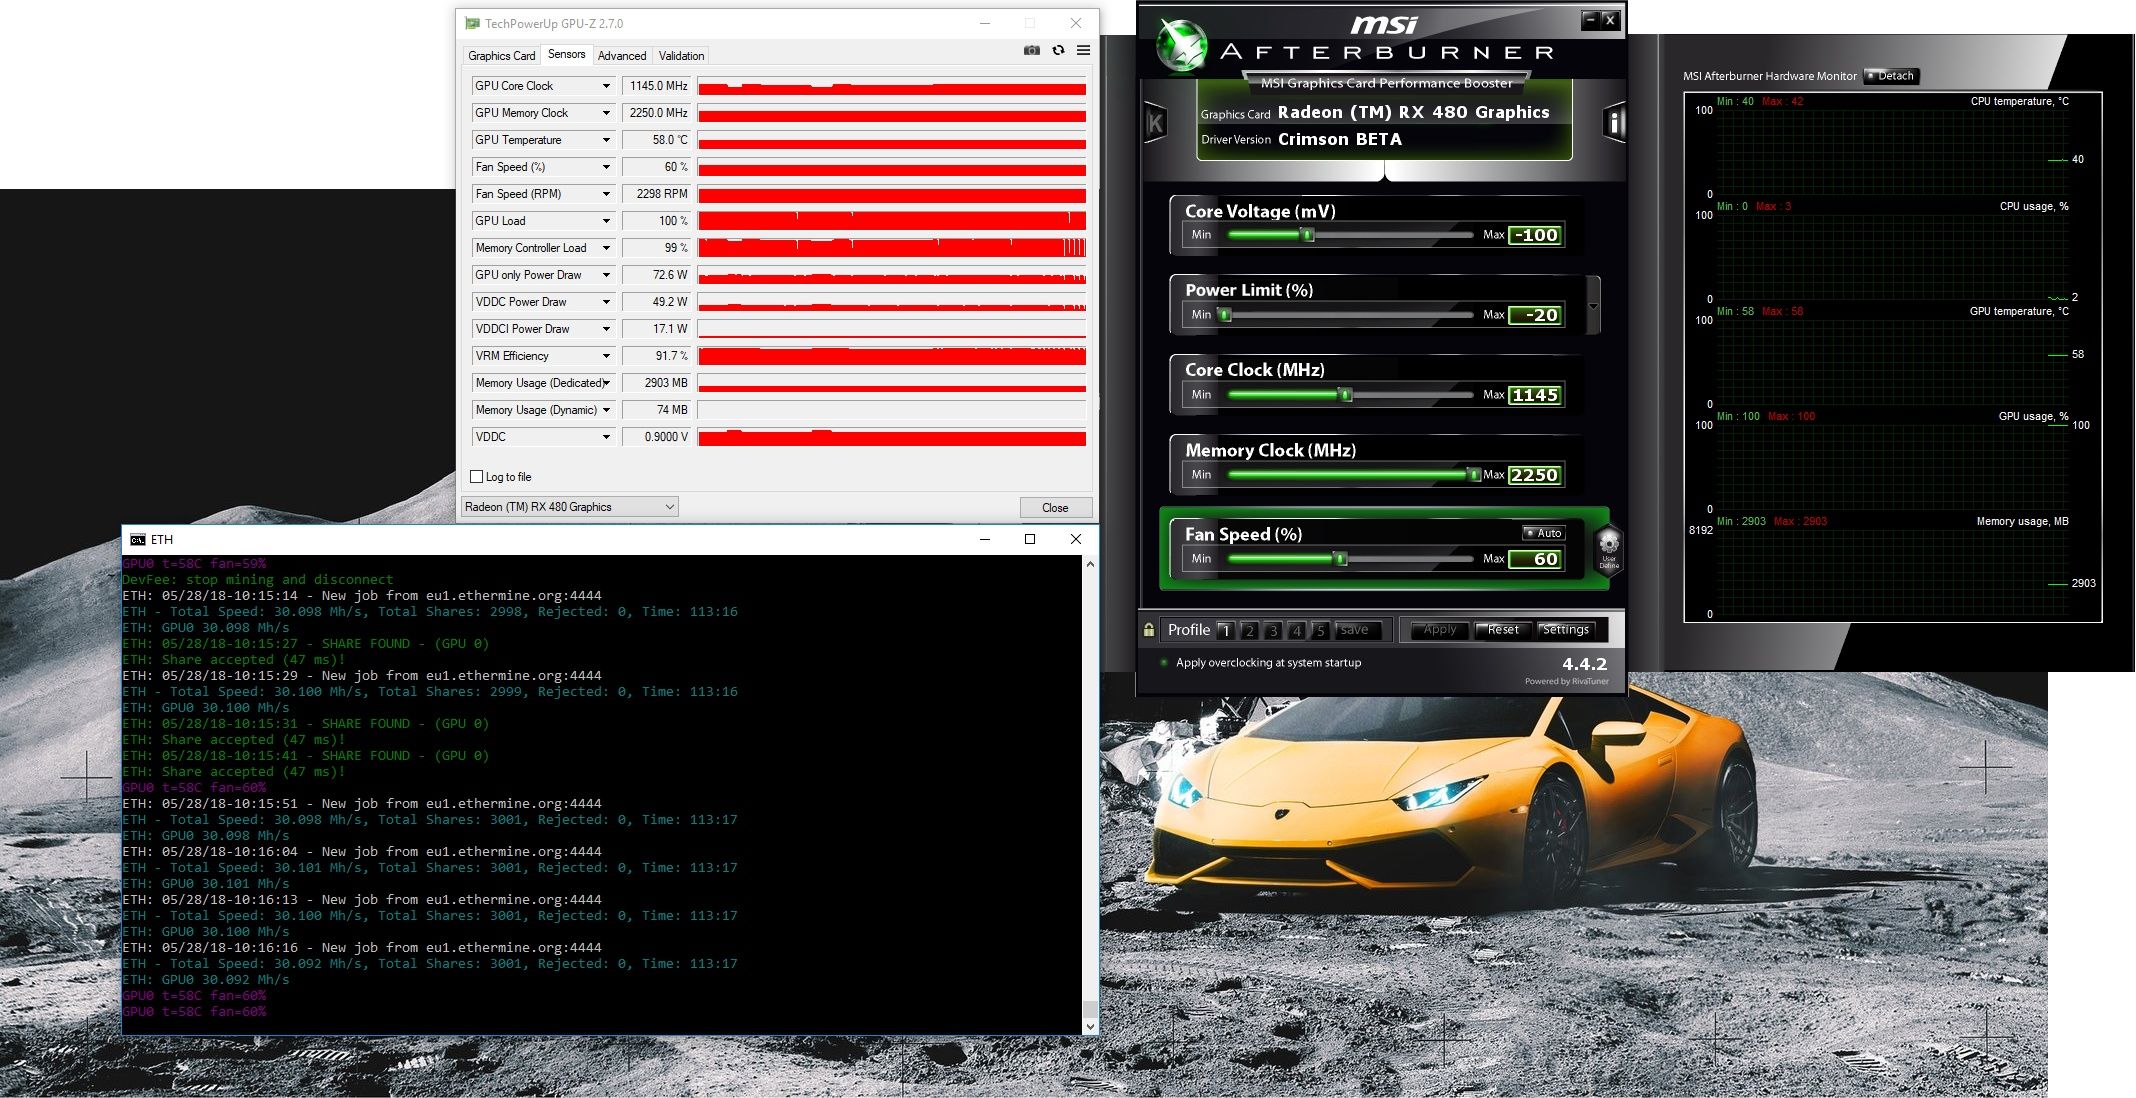Toggle Apply overclocking at system startup
Screen dimensions: 2136x1098
(1164, 662)
